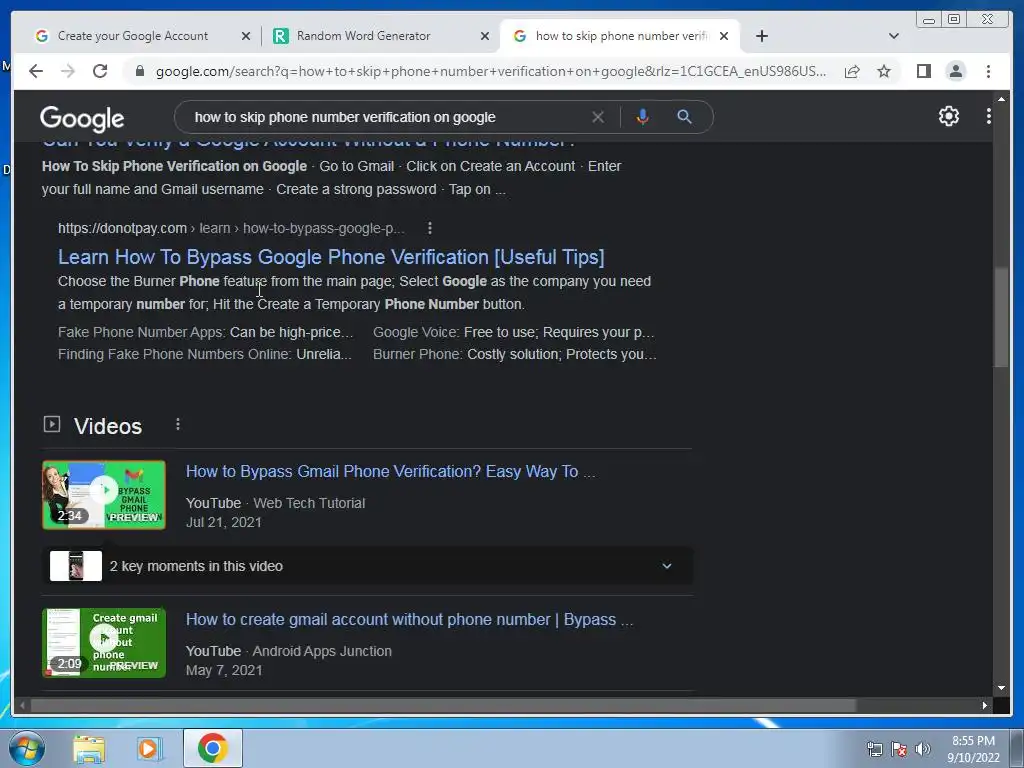Open Google quick settings gear
The image size is (1024, 768).
point(948,116)
